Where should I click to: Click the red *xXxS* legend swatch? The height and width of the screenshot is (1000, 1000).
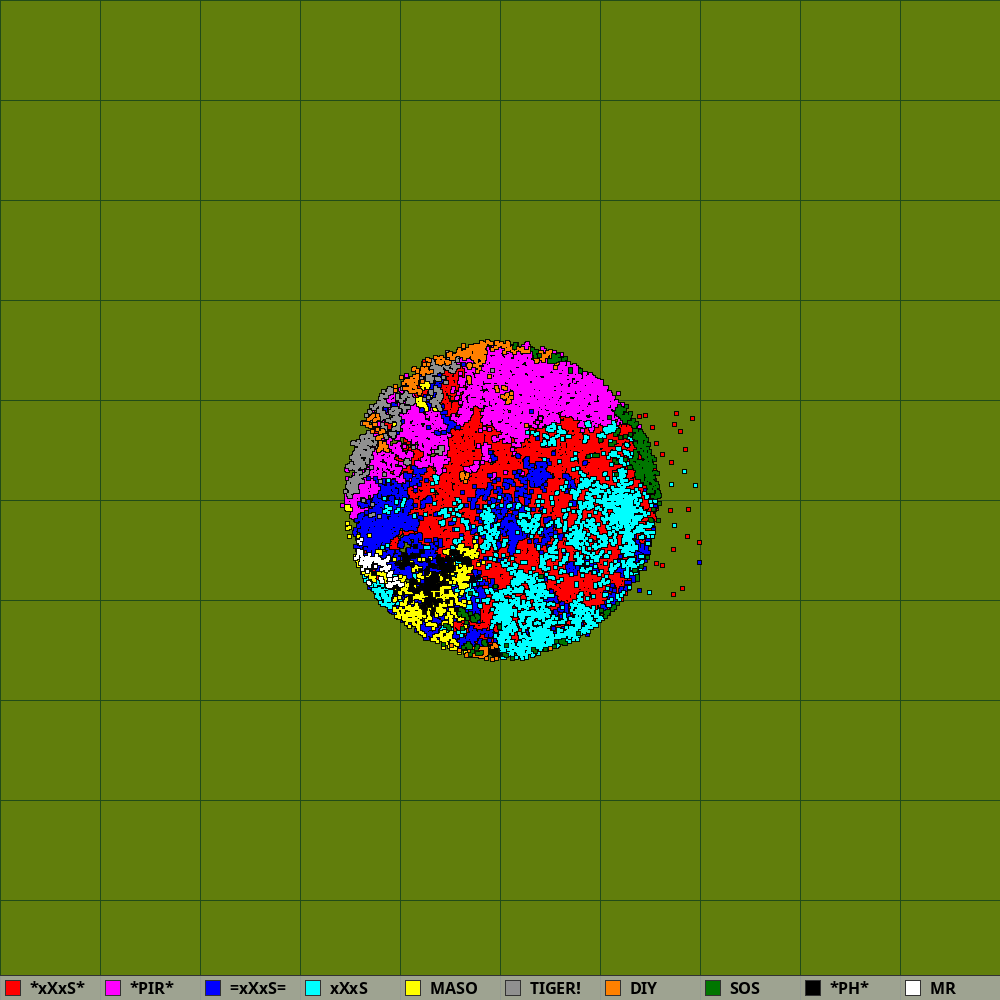(x=13, y=988)
